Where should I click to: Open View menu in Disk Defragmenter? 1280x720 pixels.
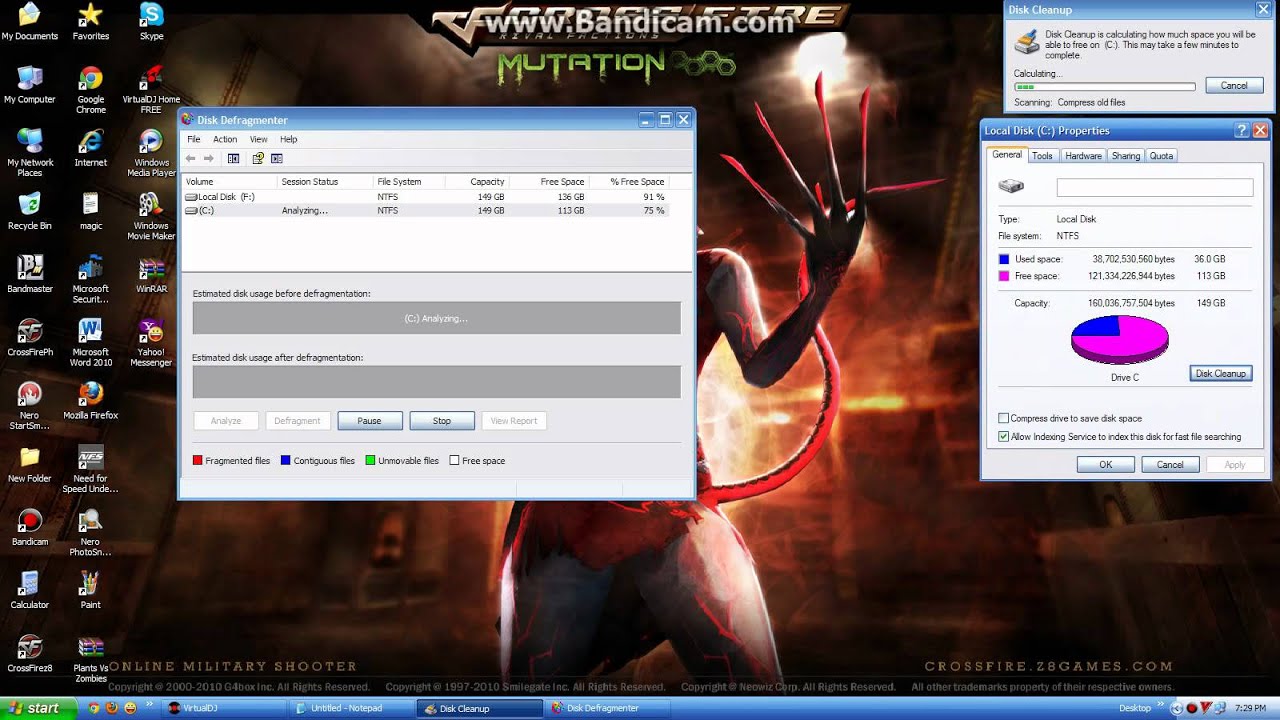click(x=258, y=139)
